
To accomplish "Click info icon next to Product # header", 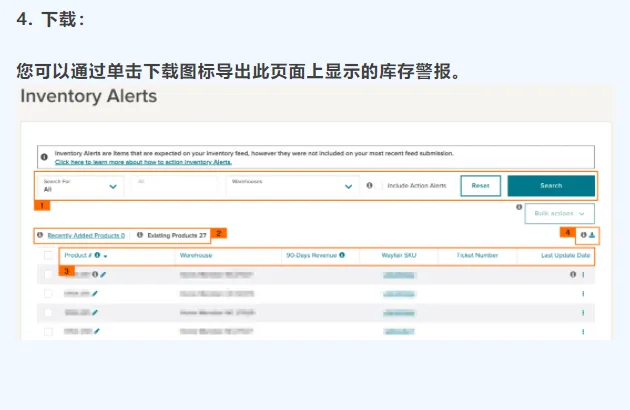I will (97, 255).
